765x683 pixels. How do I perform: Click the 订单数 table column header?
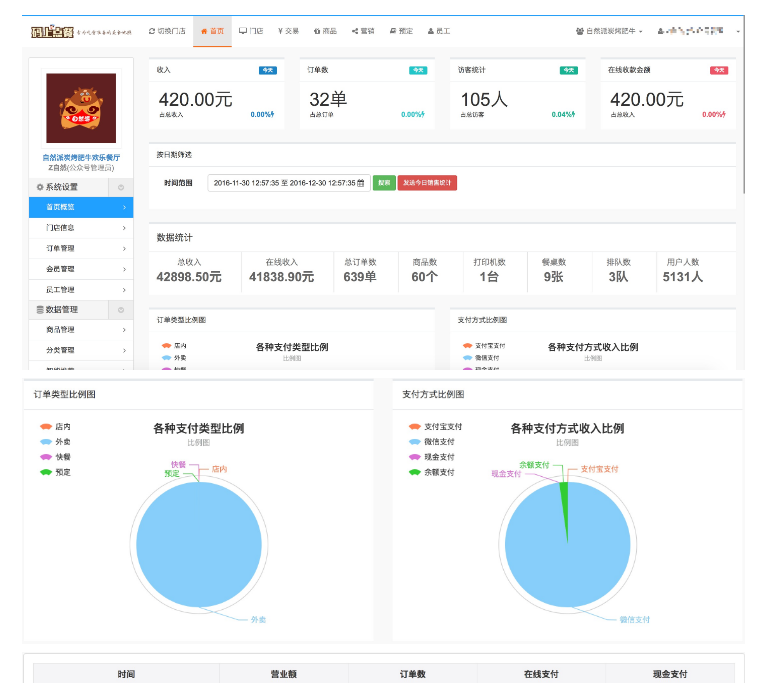point(413,674)
